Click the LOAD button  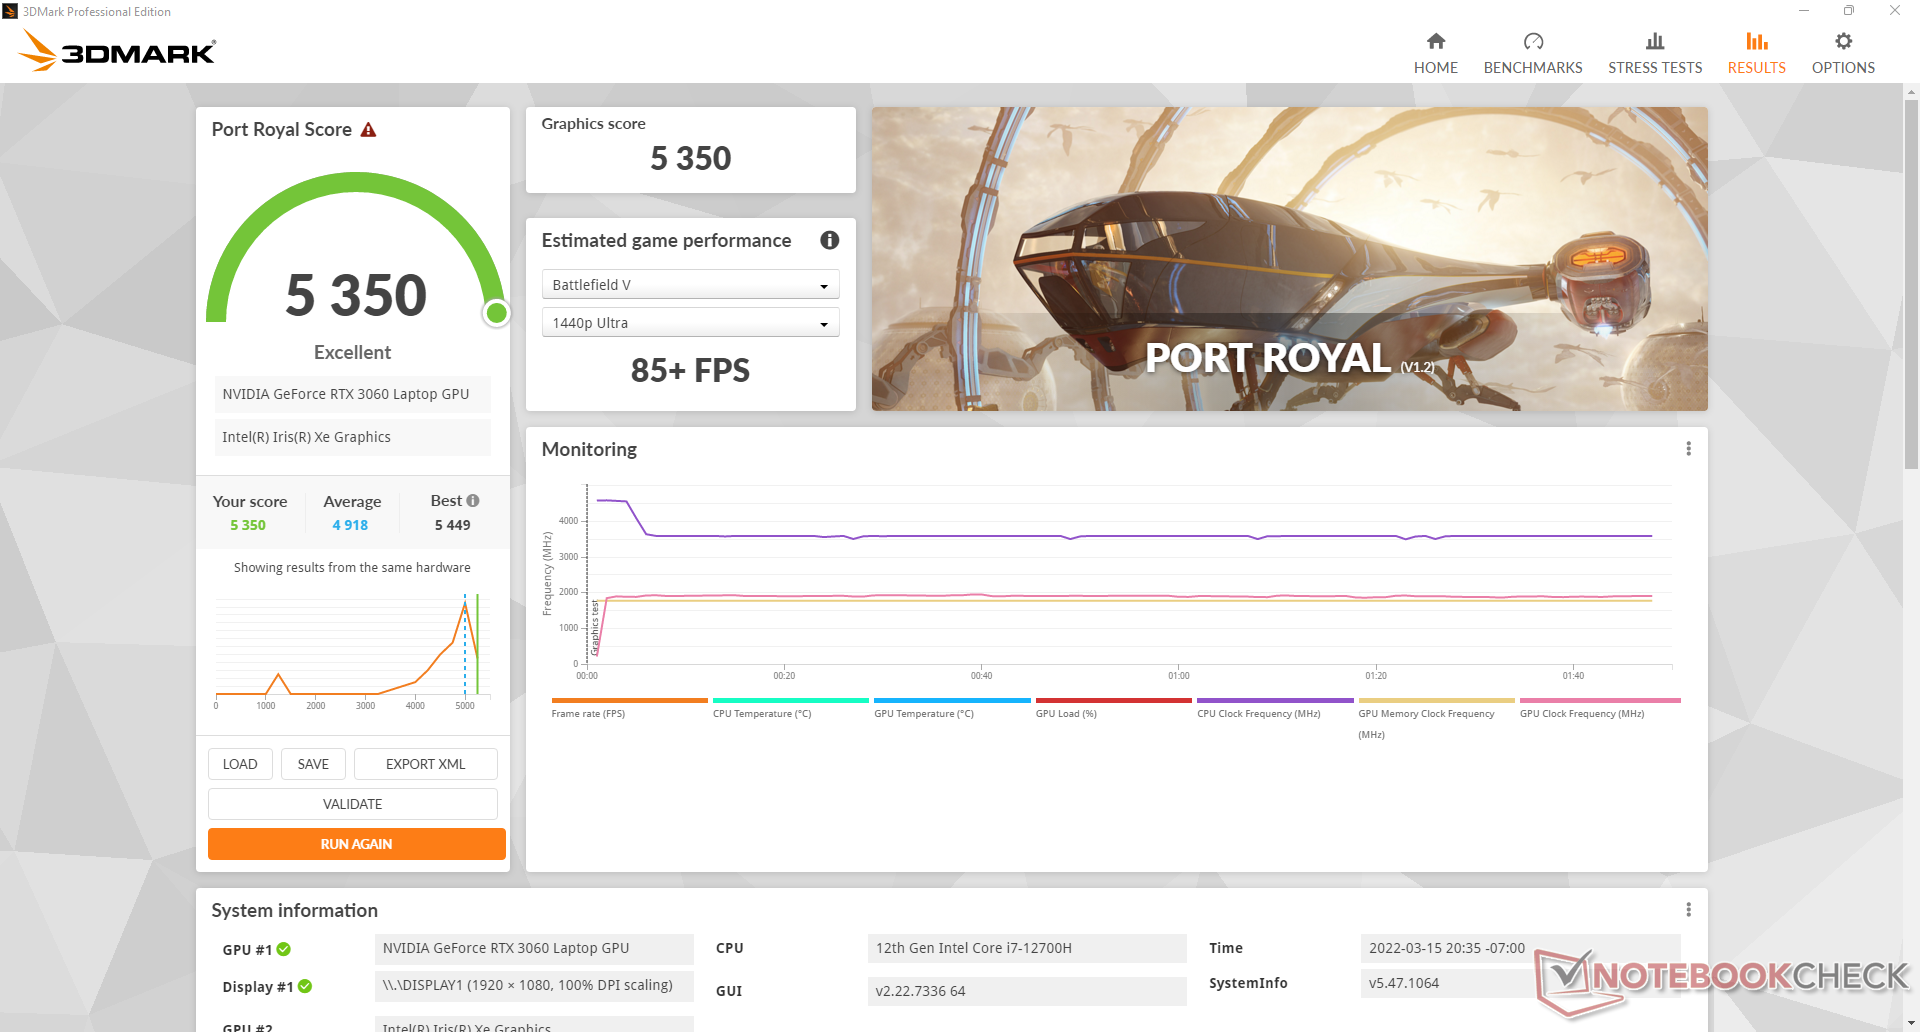[x=240, y=764]
